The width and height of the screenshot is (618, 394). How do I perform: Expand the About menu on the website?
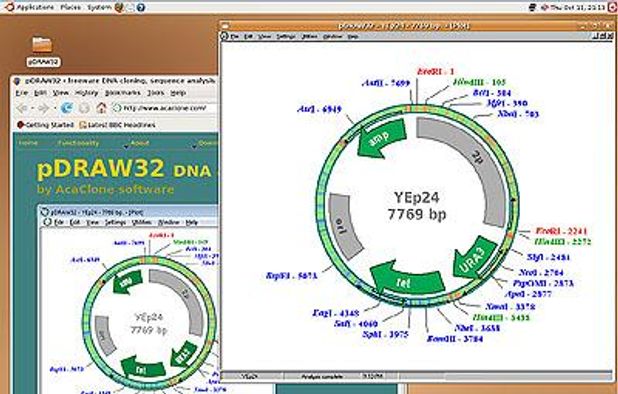coord(140,143)
